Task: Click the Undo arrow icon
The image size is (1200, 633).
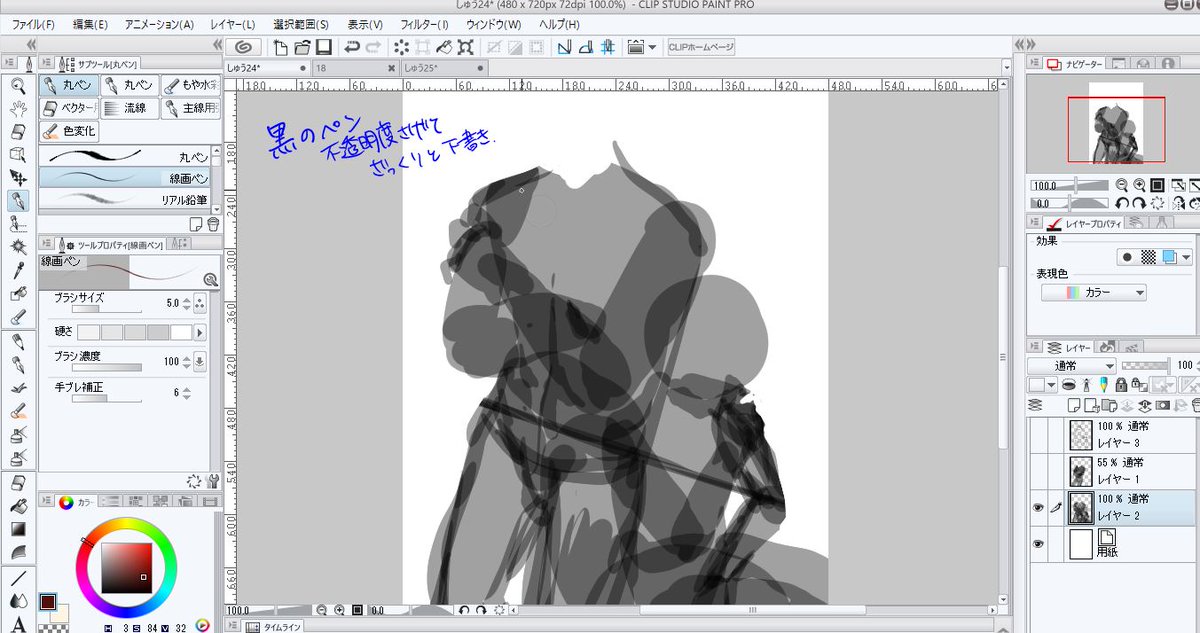Action: tap(351, 47)
